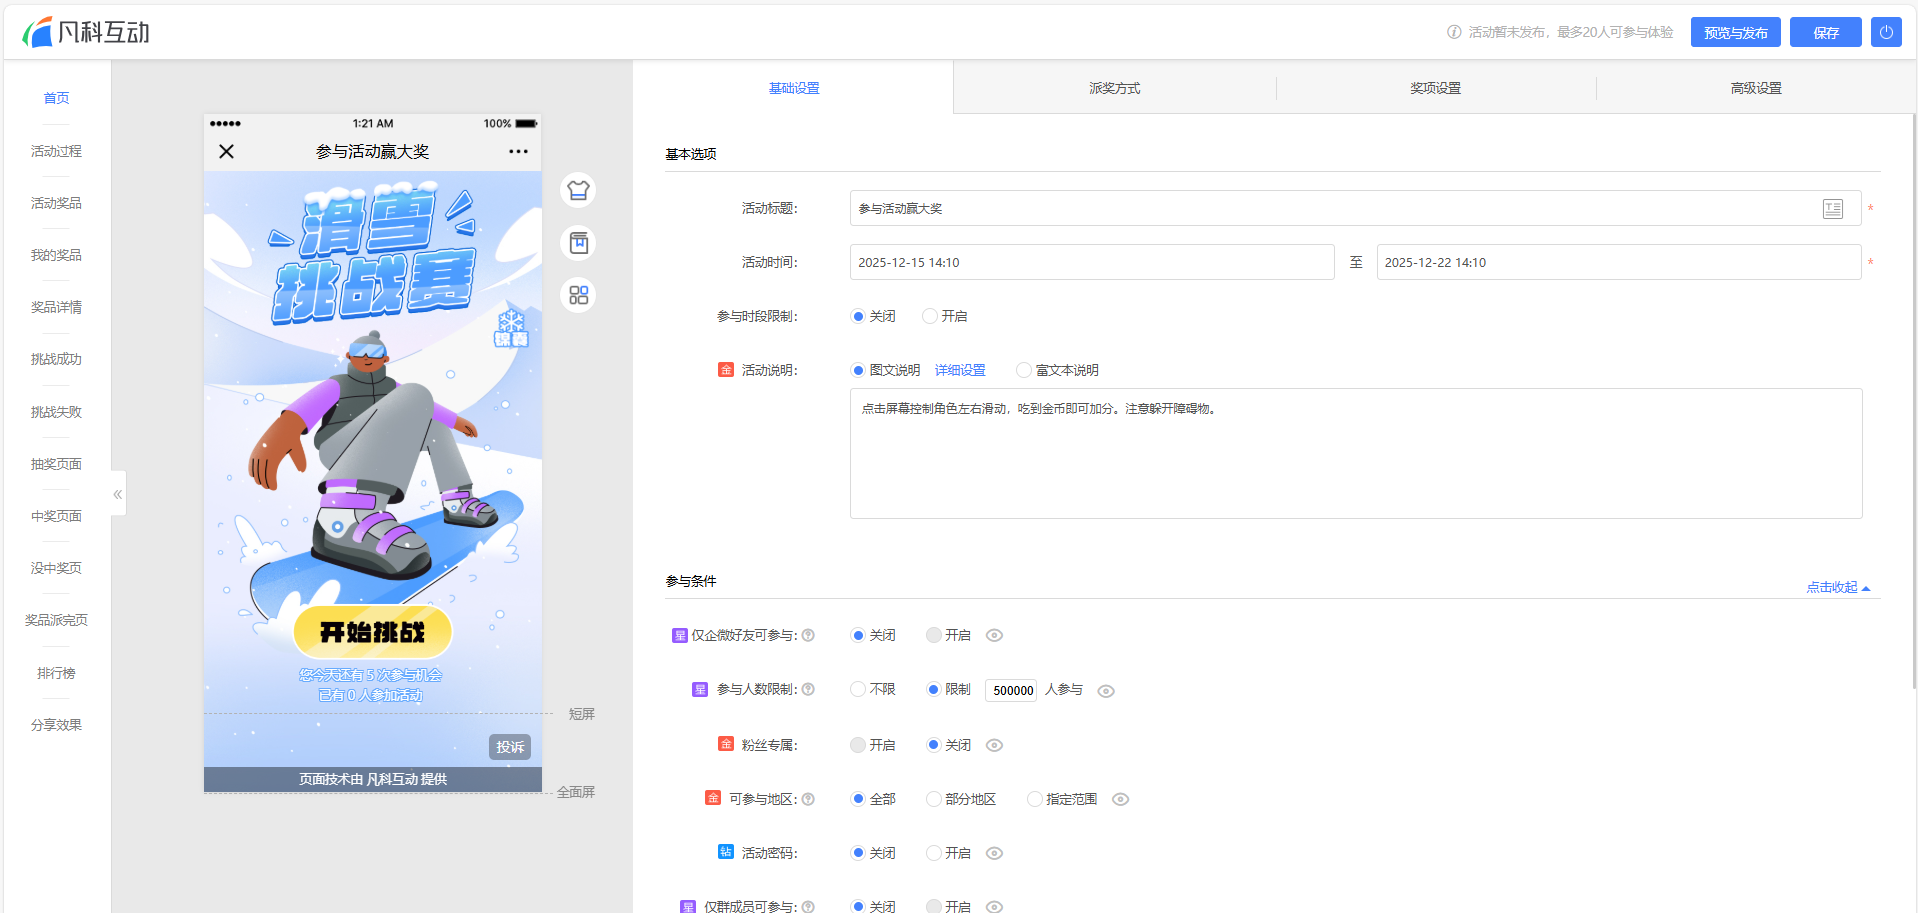Switch to 派奖方式 tab
The width and height of the screenshot is (1918, 913).
(1114, 88)
